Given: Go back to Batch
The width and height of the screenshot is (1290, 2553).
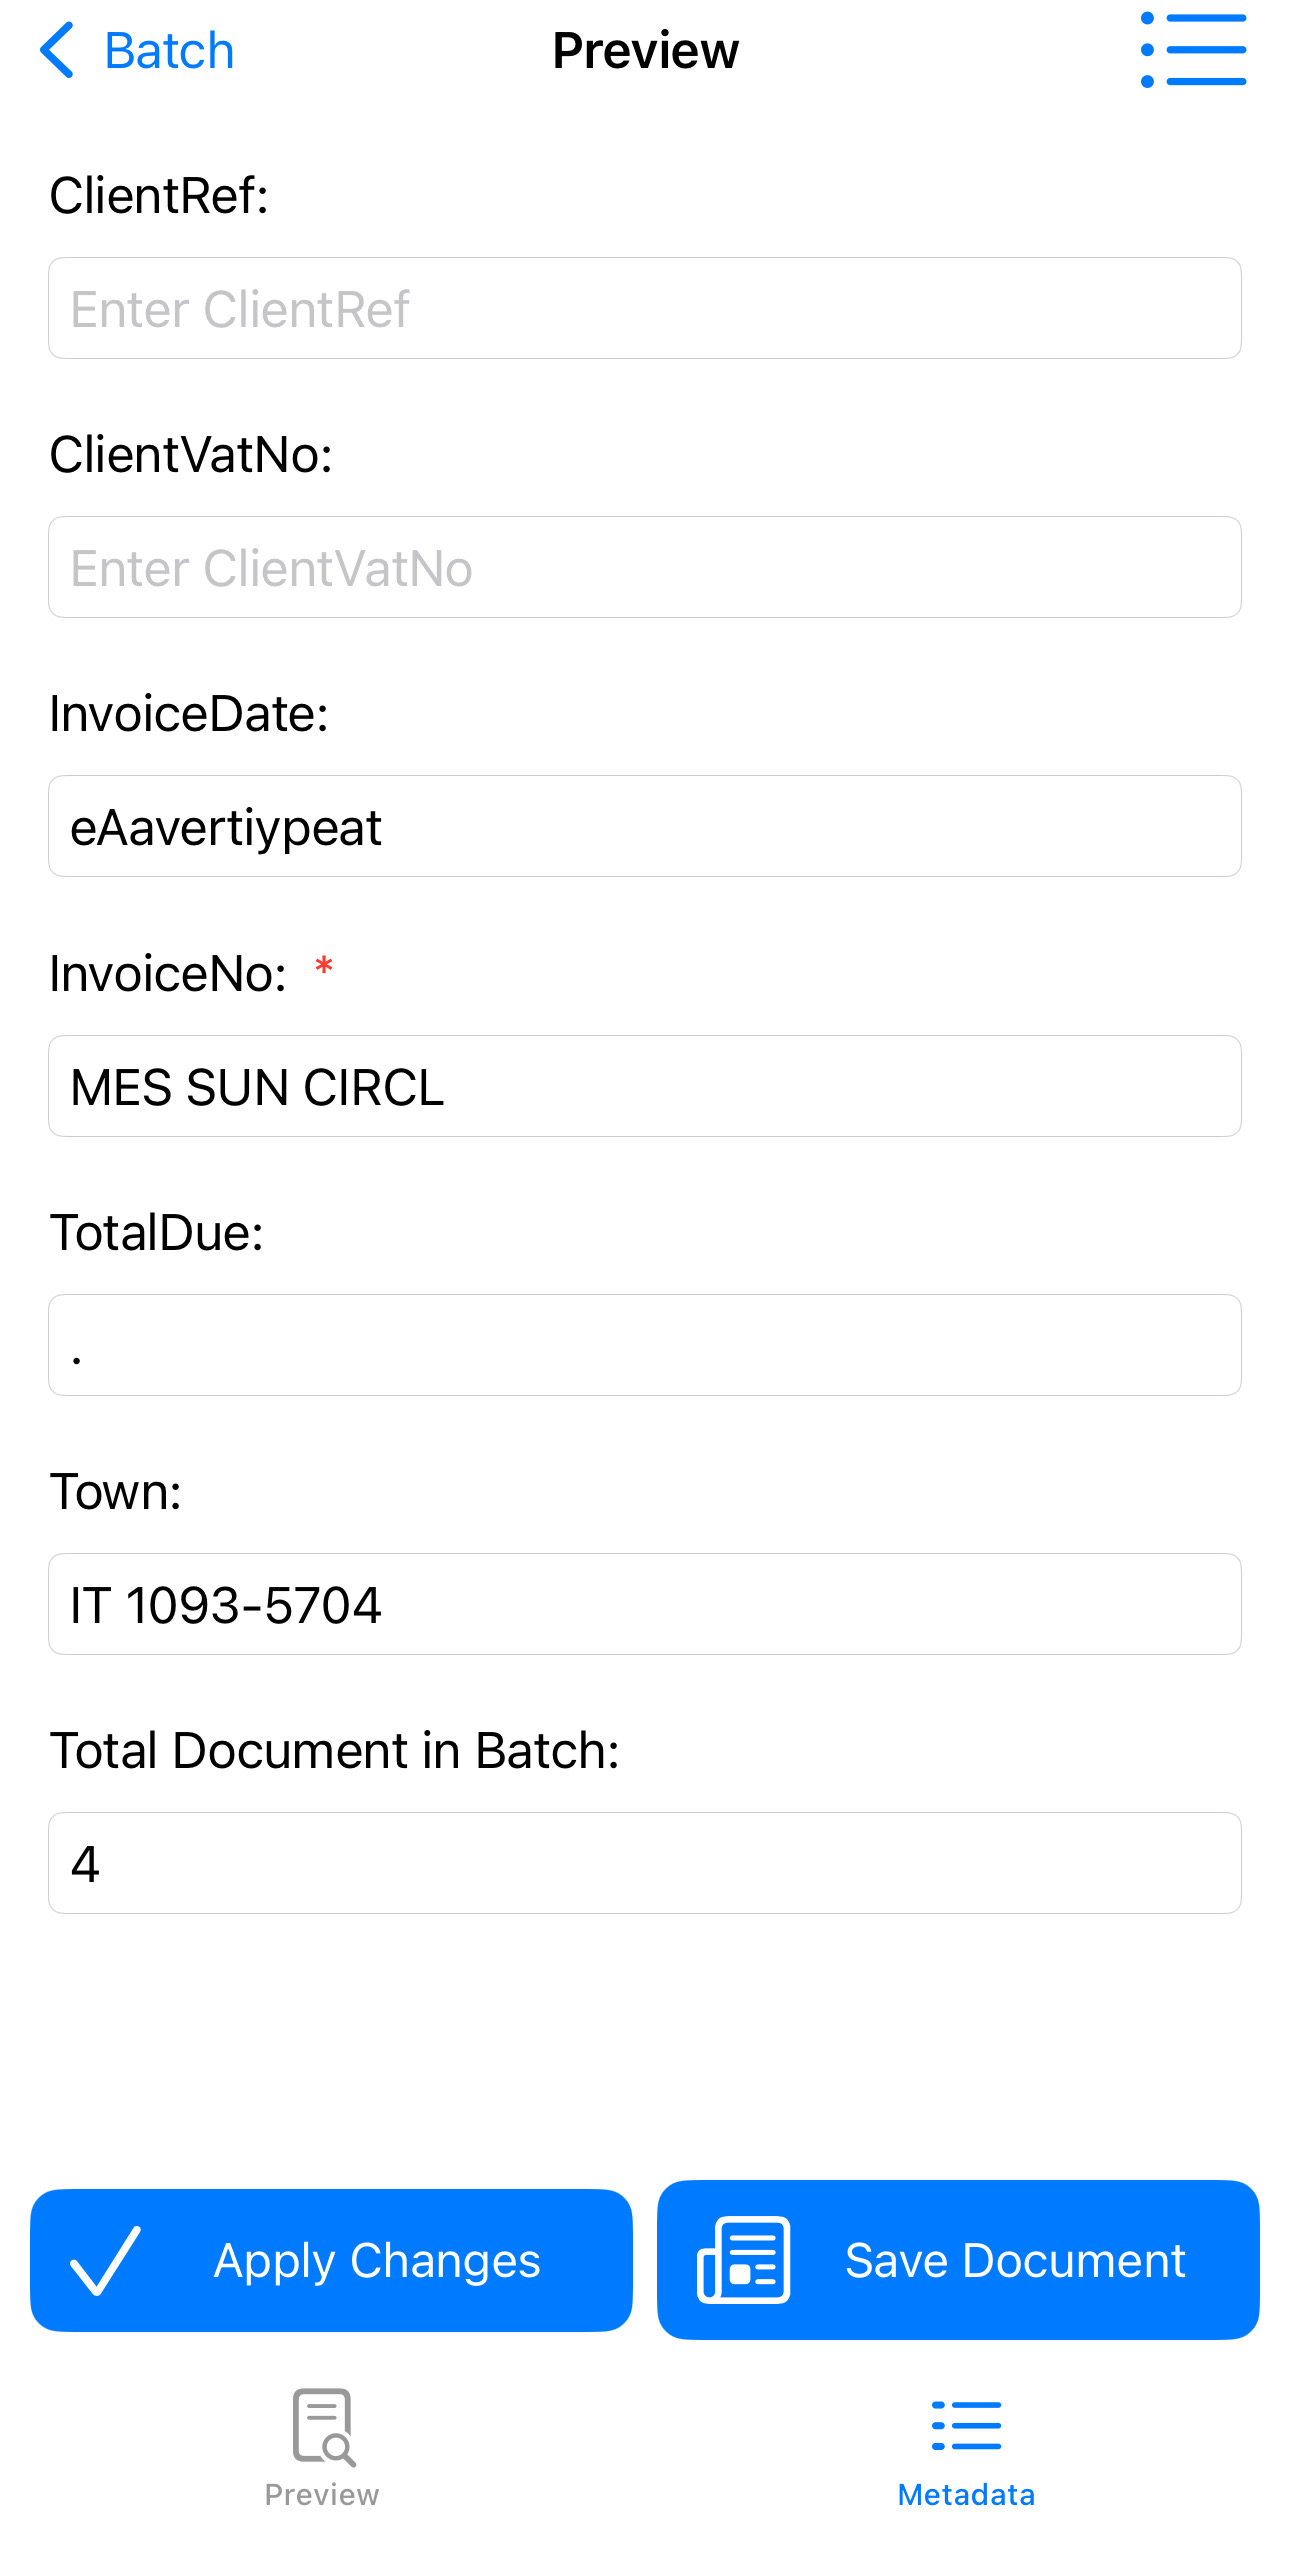Looking at the screenshot, I should click(137, 50).
